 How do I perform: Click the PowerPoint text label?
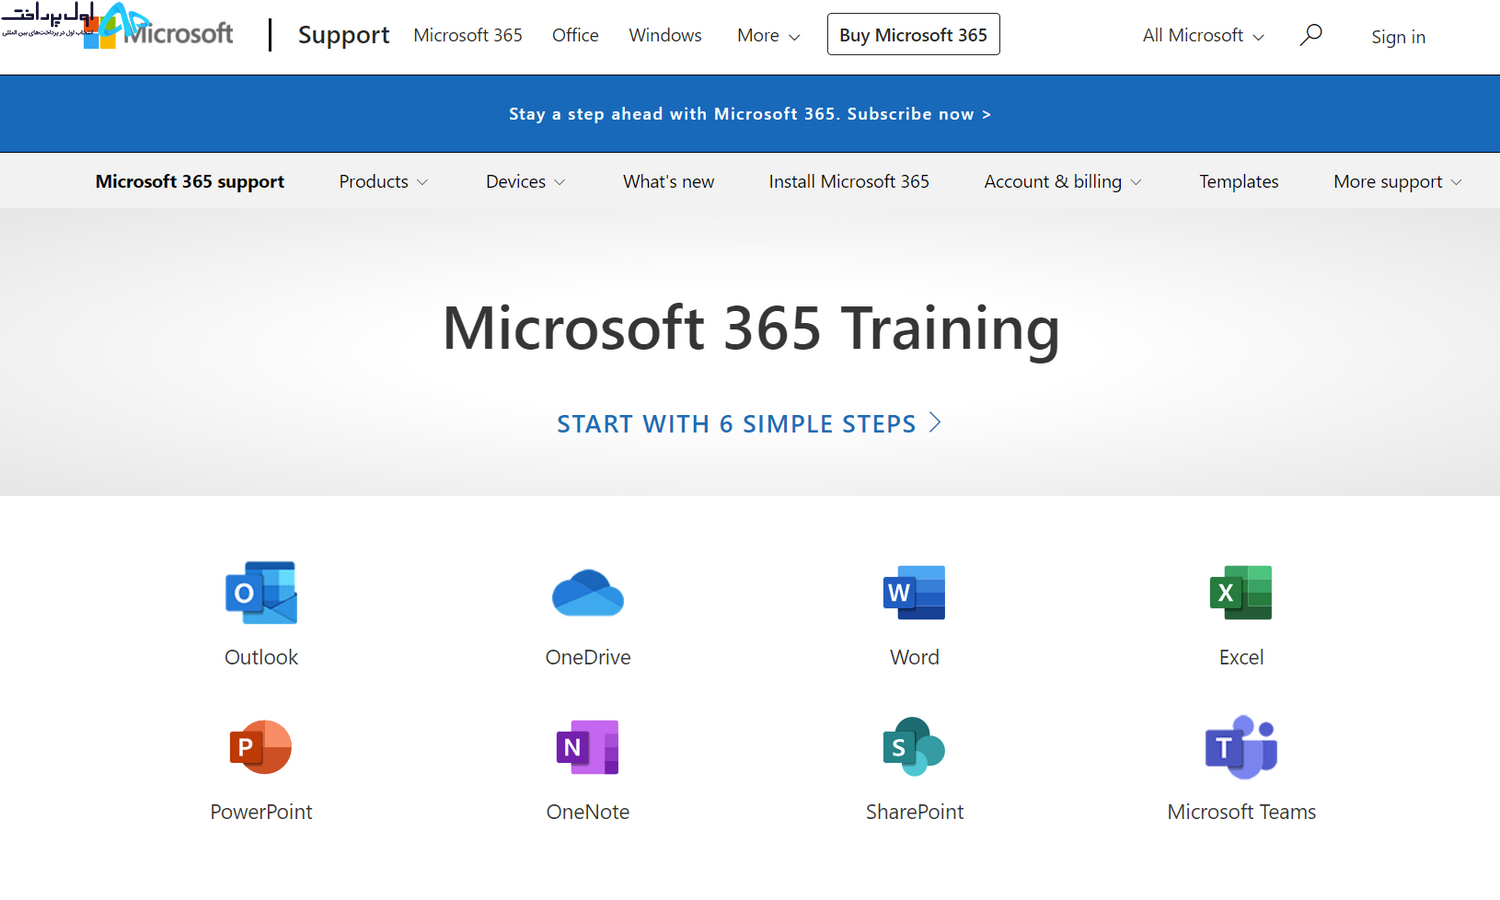(261, 812)
